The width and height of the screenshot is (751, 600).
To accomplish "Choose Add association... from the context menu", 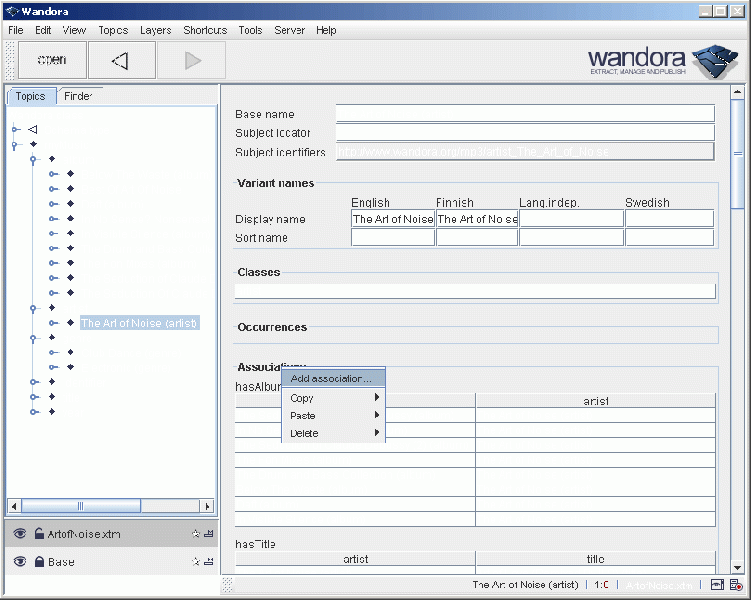I will click(x=331, y=378).
